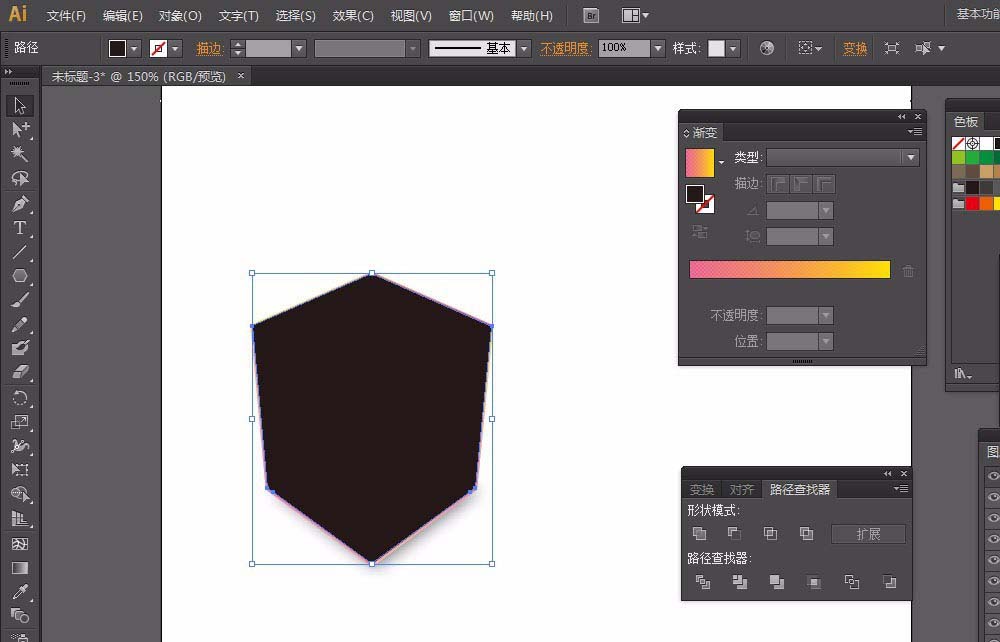Open the gradient swatch preset arrow

pyautogui.click(x=721, y=163)
